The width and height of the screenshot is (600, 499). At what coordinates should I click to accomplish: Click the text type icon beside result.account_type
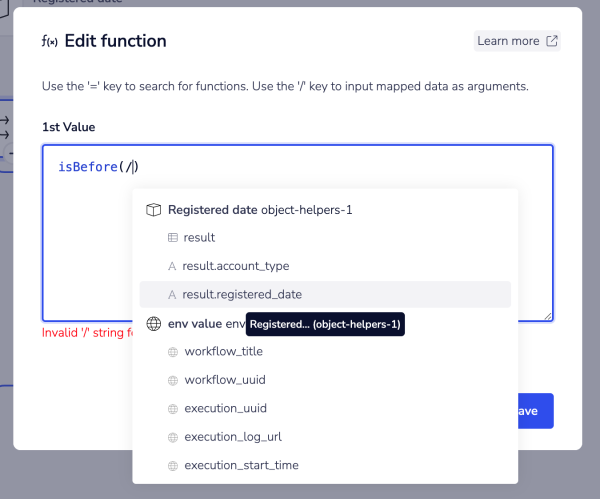pyautogui.click(x=172, y=266)
